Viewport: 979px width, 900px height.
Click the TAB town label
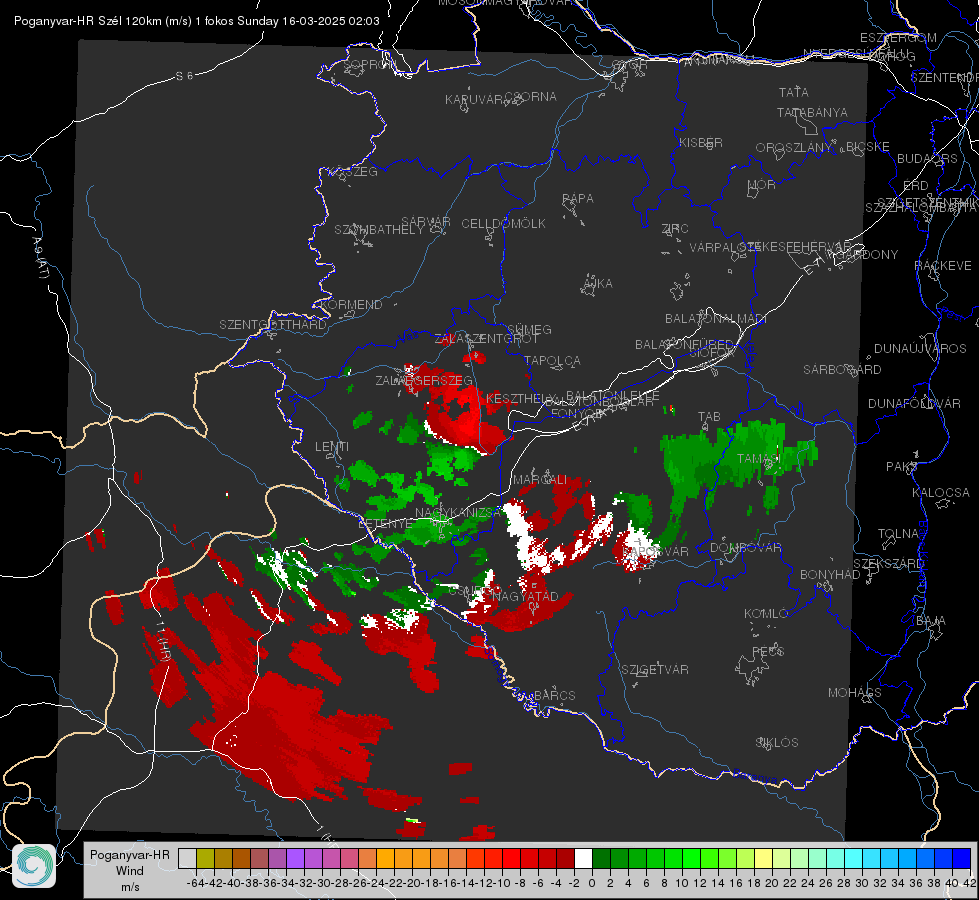pyautogui.click(x=709, y=417)
